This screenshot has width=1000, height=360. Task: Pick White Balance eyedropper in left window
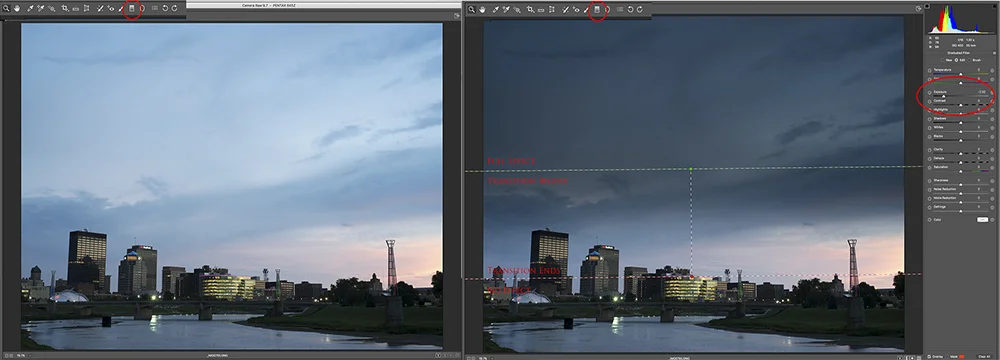[30, 8]
